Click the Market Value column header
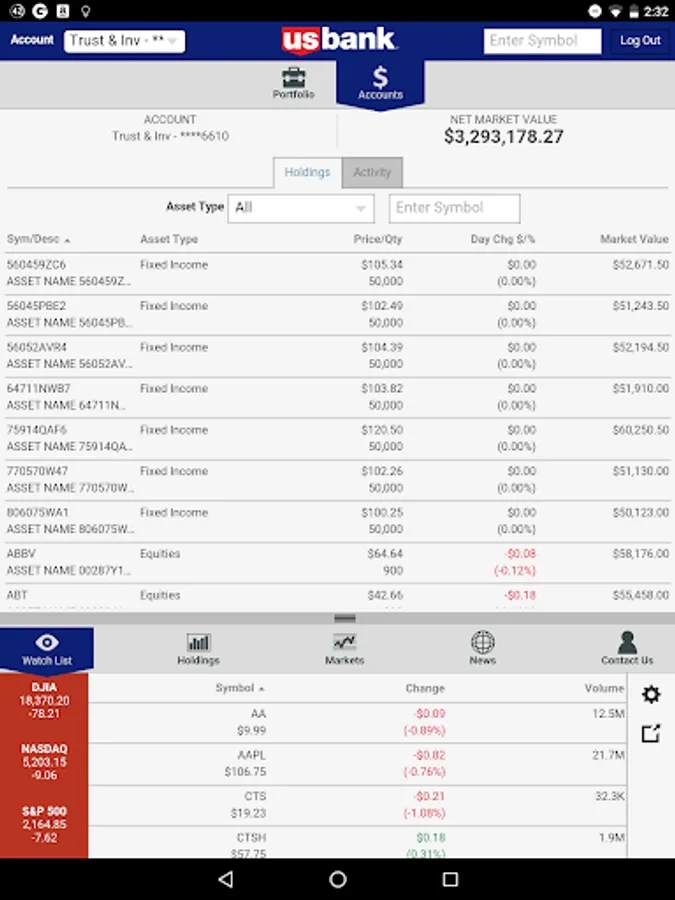 pyautogui.click(x=634, y=239)
